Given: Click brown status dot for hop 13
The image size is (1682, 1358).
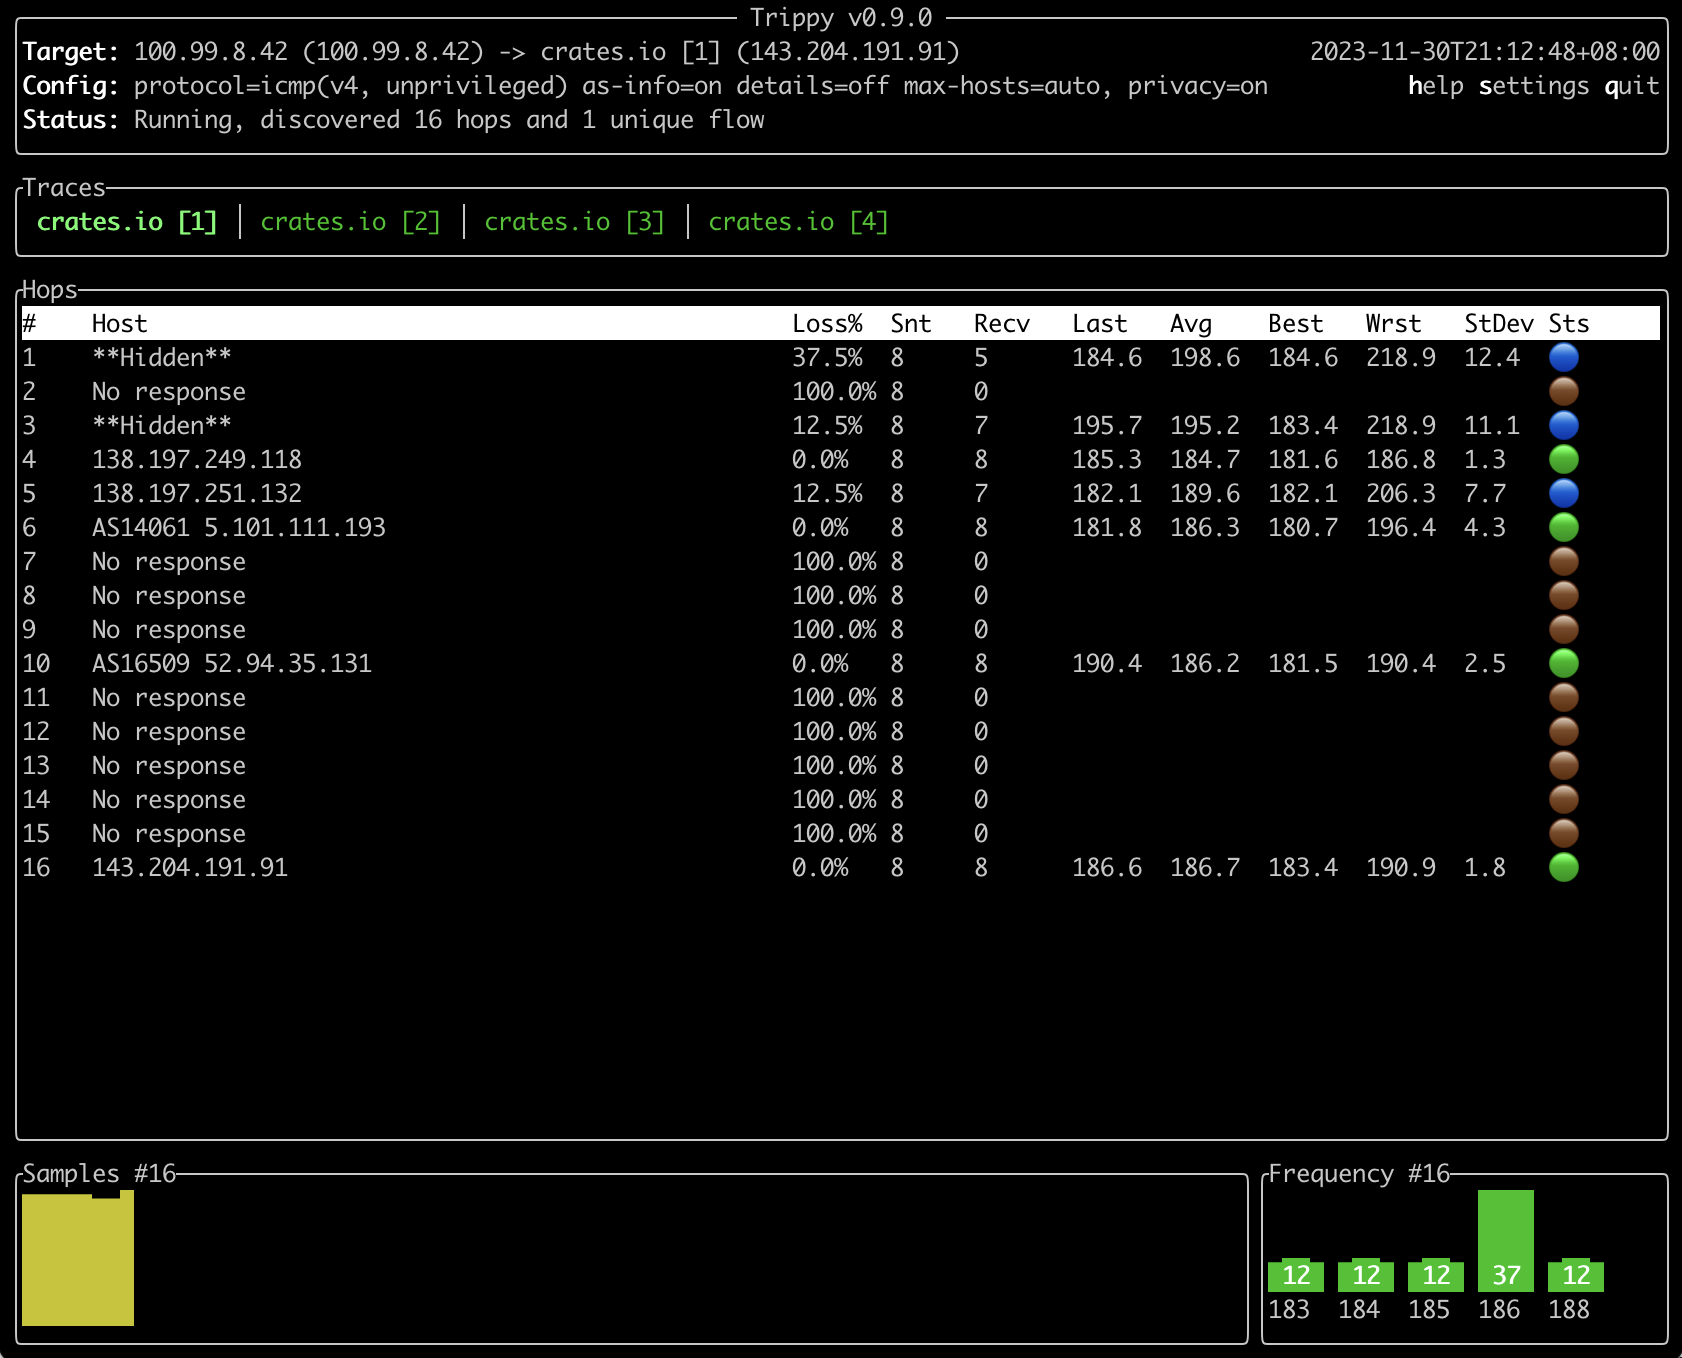Looking at the screenshot, I should (x=1564, y=765).
